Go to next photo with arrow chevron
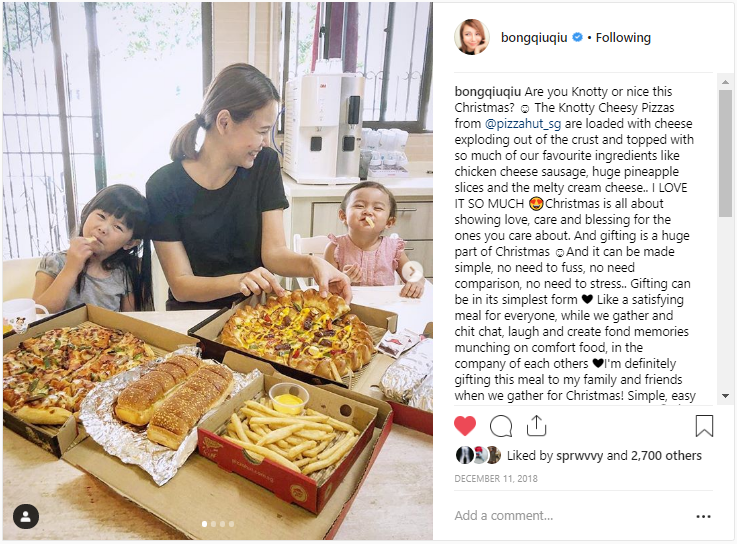737x544 pixels. 412,271
